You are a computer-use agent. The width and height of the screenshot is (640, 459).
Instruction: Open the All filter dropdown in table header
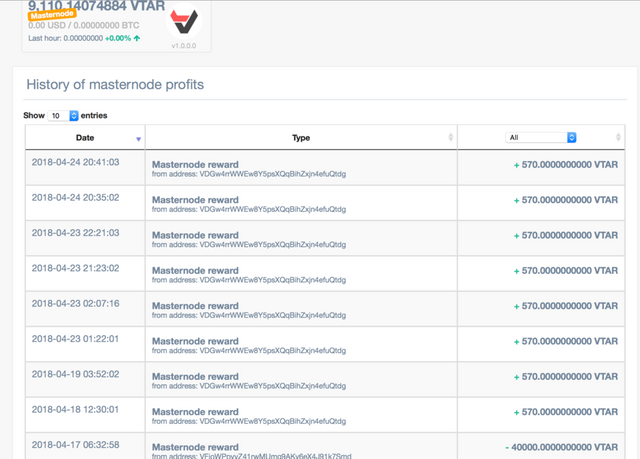click(x=540, y=137)
